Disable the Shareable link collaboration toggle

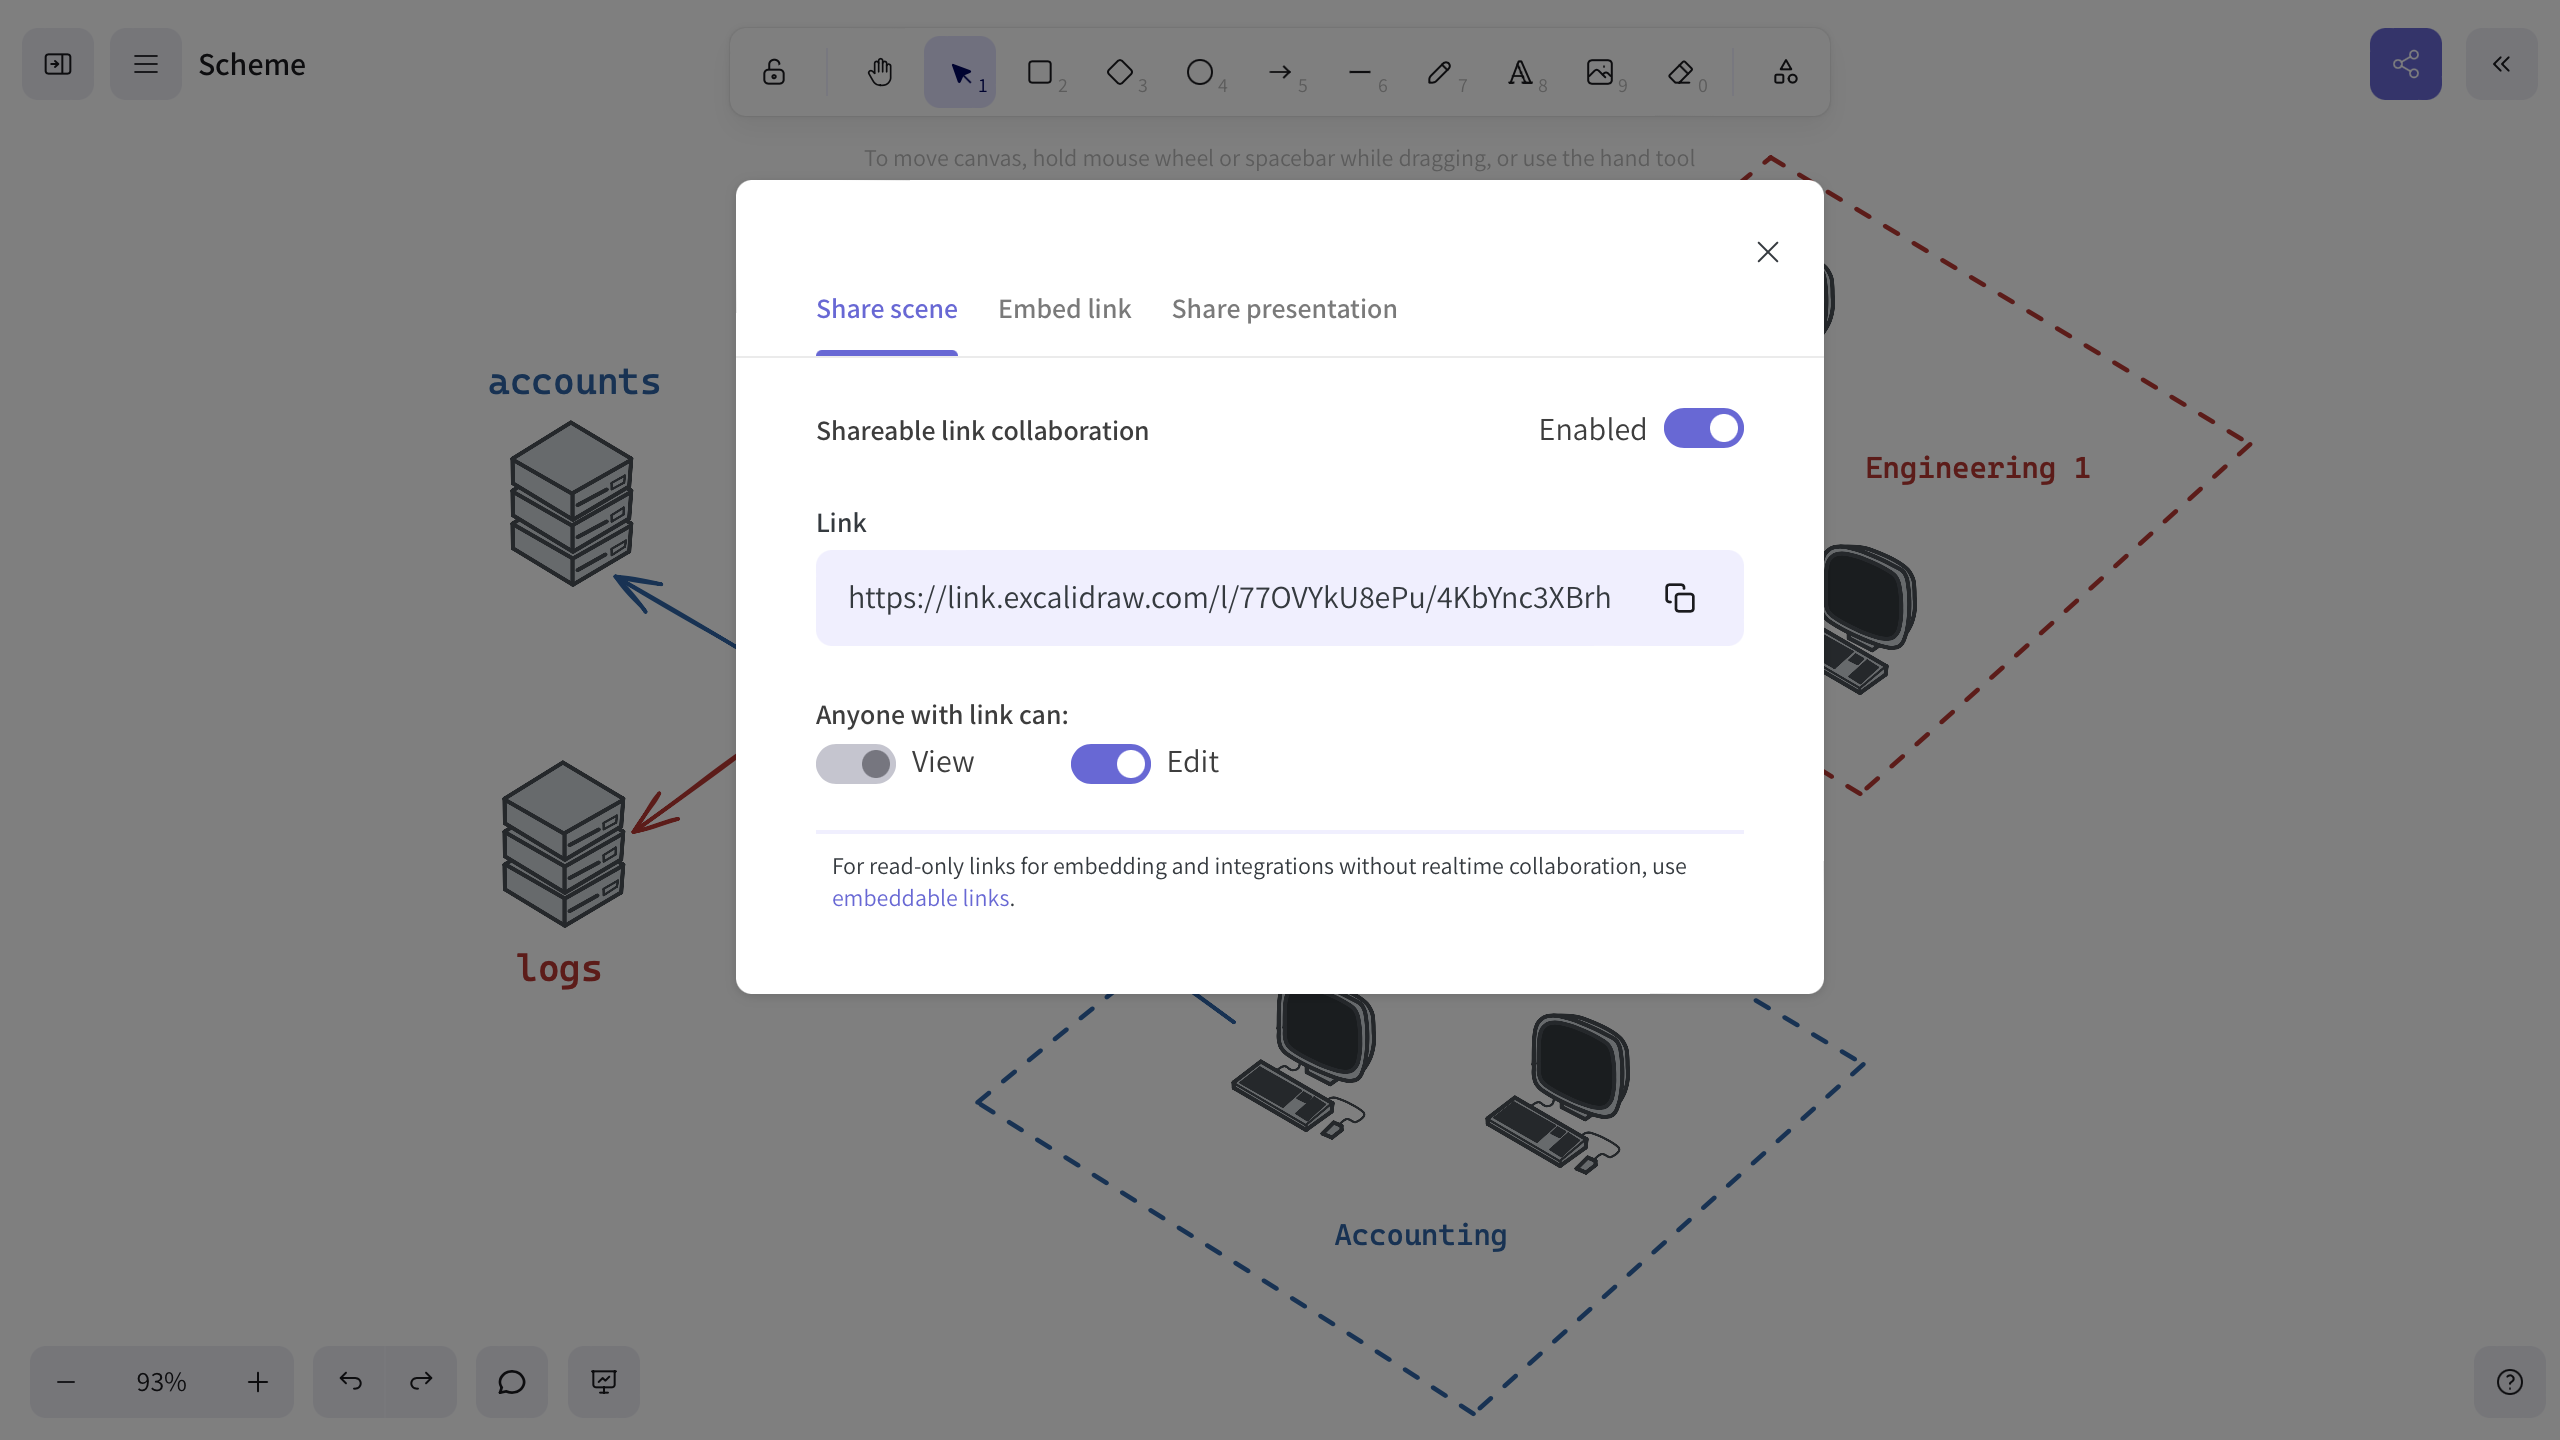pos(1702,428)
